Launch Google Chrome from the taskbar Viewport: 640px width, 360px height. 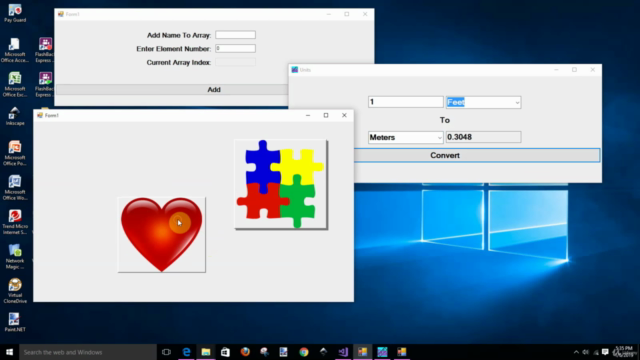tap(304, 352)
